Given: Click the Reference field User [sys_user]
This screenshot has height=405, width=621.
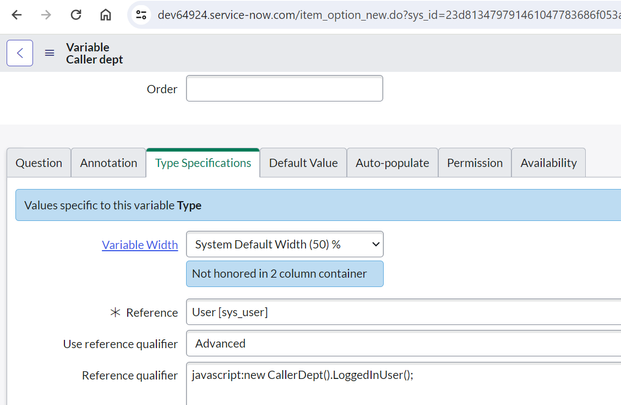Looking at the screenshot, I should tap(404, 312).
